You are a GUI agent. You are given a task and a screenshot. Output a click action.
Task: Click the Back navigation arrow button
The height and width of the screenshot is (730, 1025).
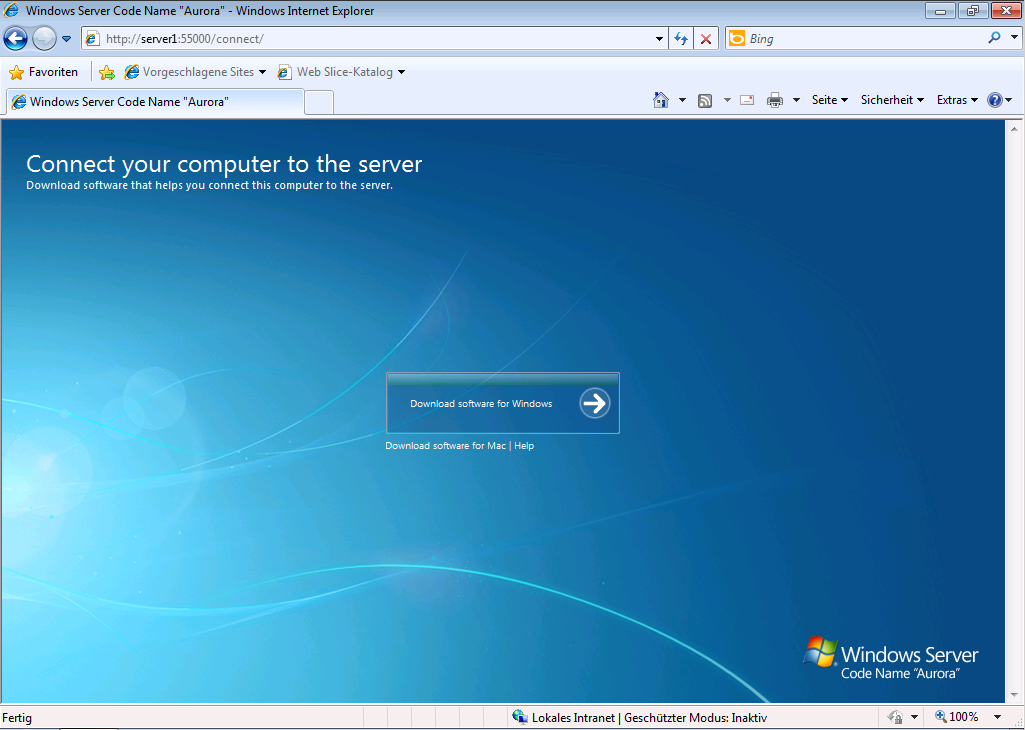(16, 39)
